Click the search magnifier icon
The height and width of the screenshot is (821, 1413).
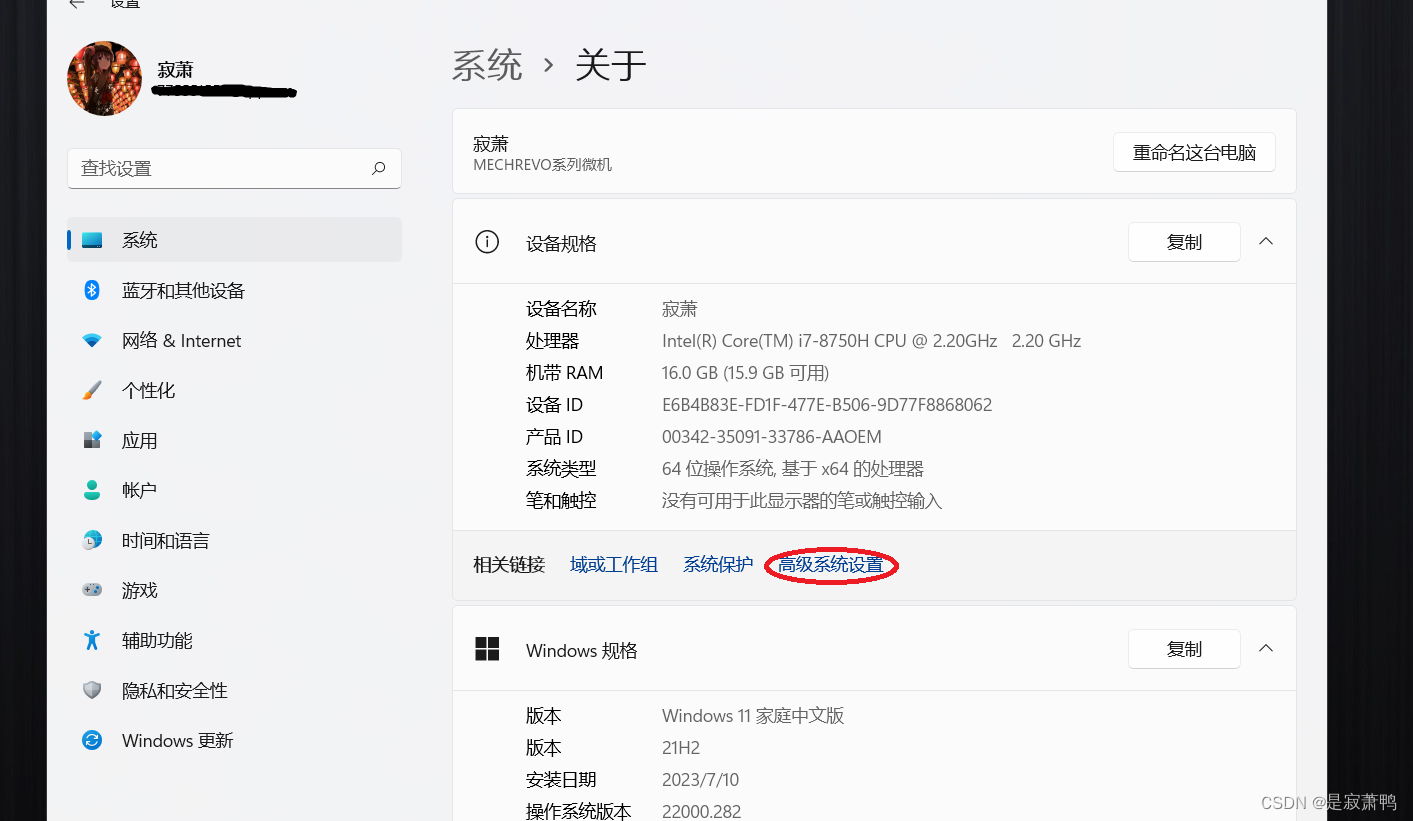(378, 169)
